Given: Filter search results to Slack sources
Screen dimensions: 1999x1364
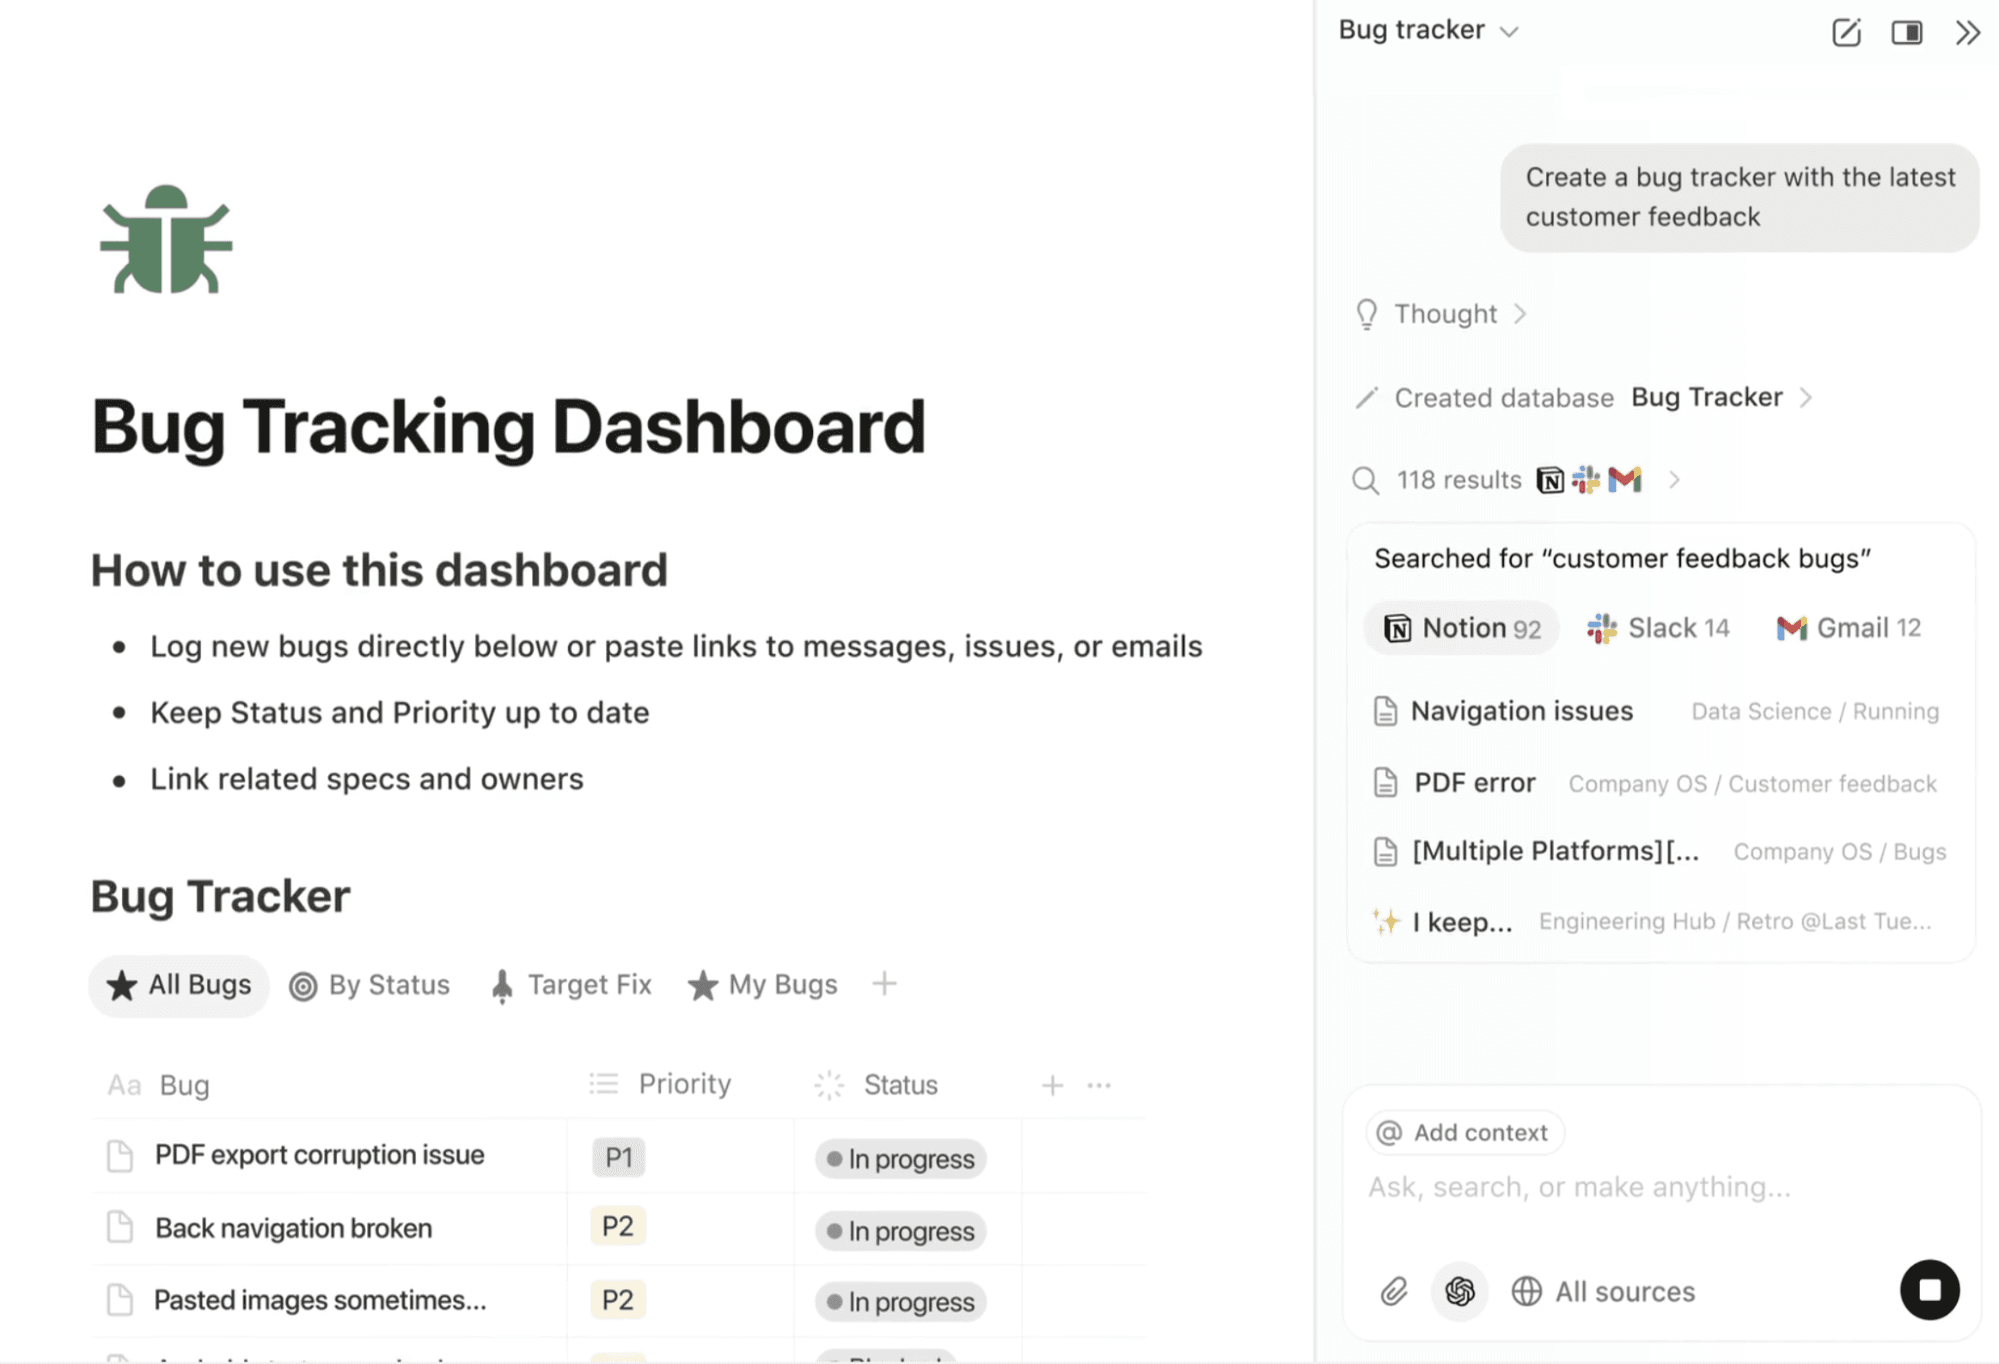Looking at the screenshot, I should click(x=1657, y=628).
